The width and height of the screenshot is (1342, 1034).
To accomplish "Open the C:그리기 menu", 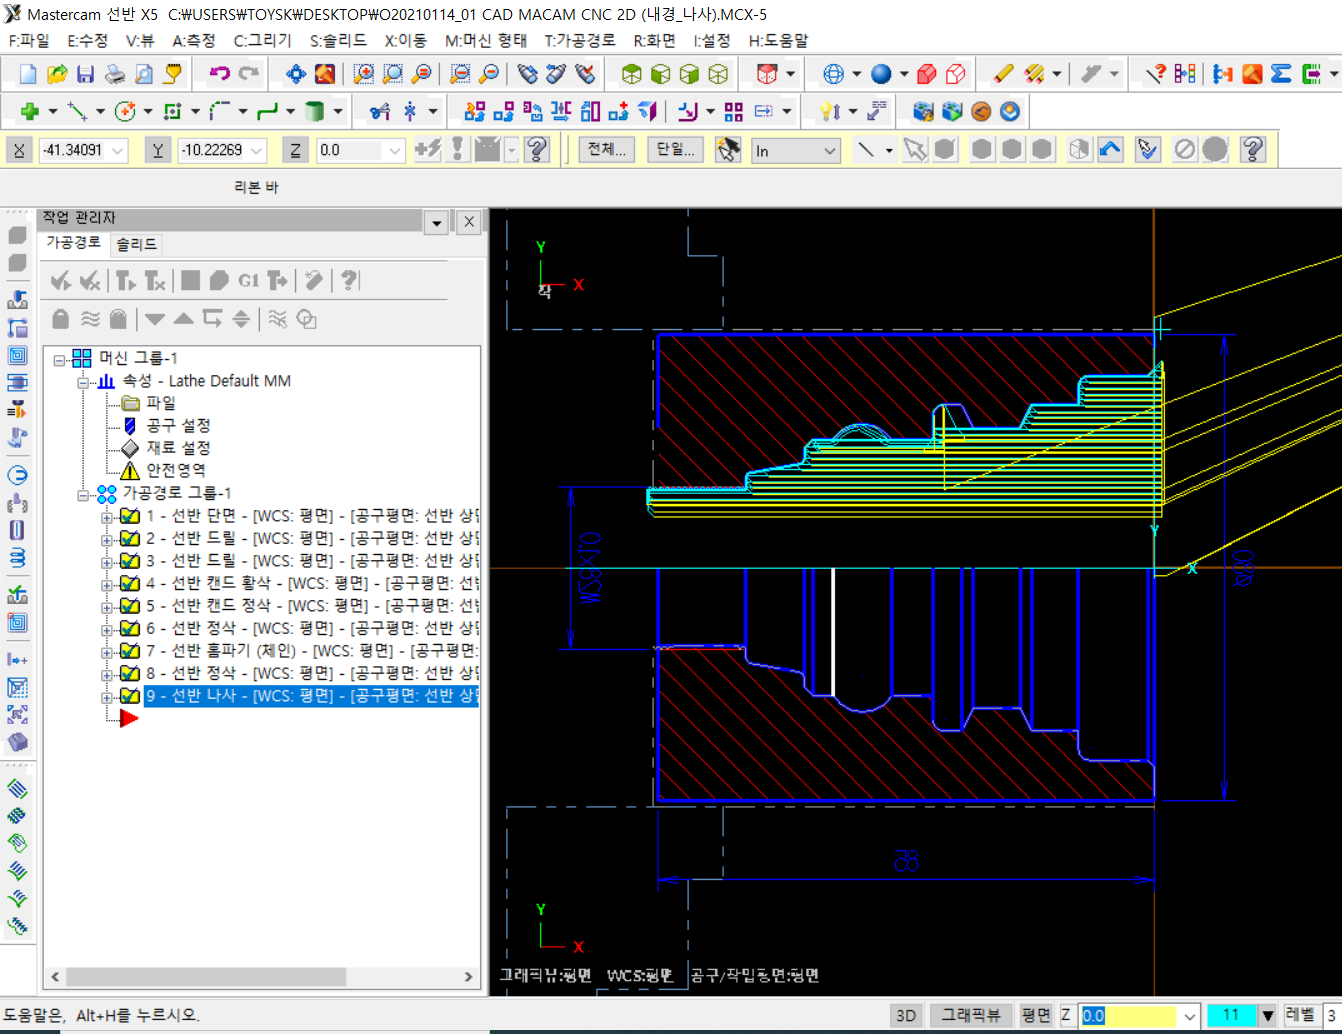I will click(x=263, y=40).
